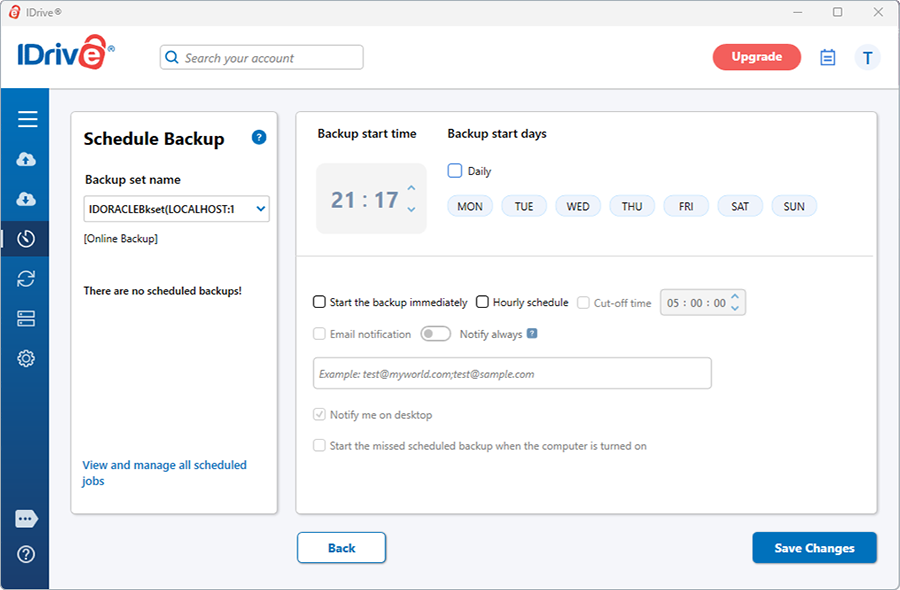Open the Settings gear icon

[x=27, y=358]
